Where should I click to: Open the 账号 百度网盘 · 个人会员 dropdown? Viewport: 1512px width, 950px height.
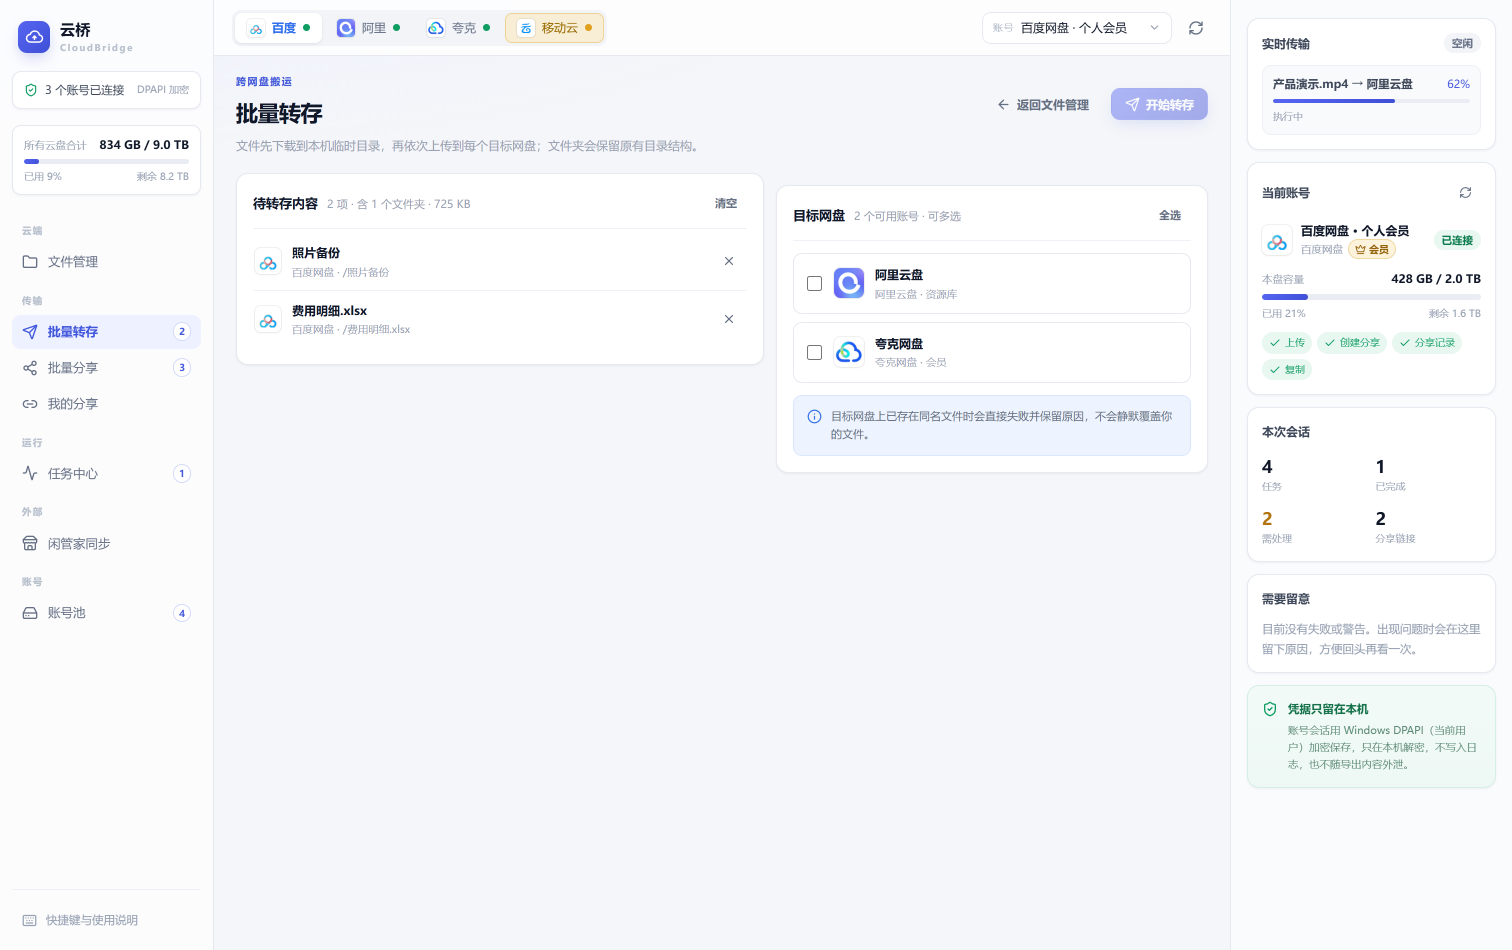point(1077,28)
